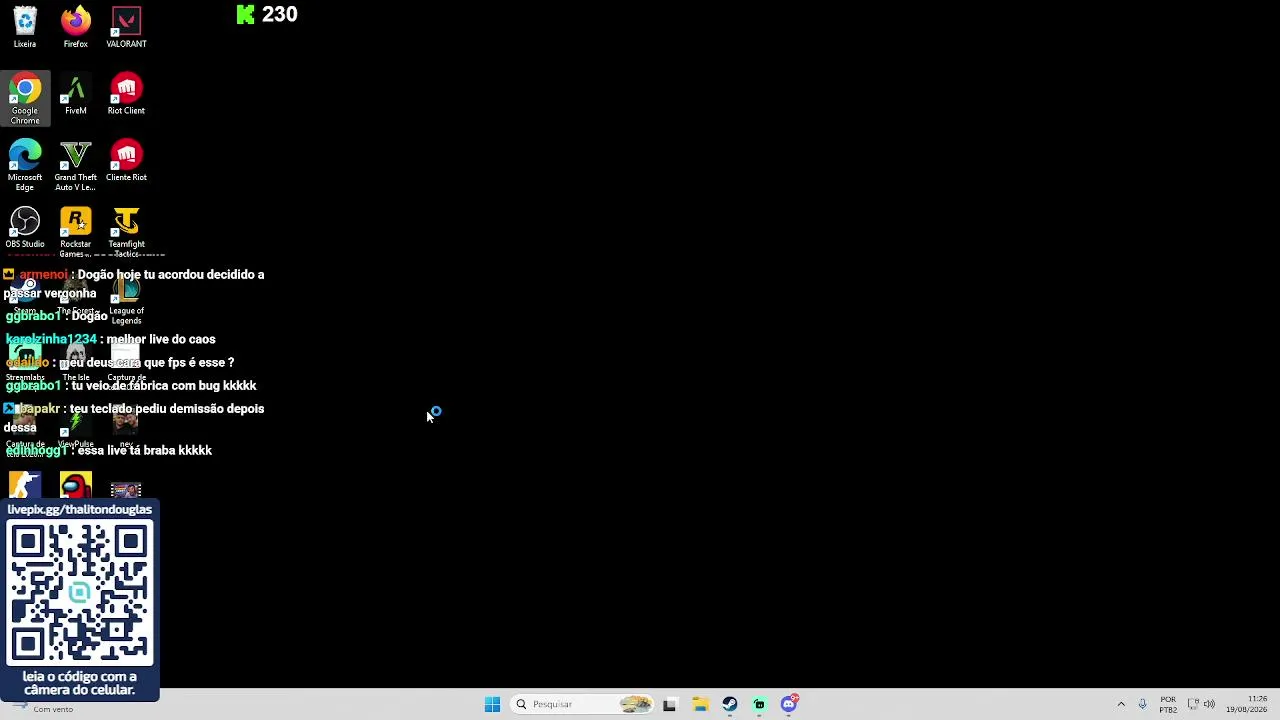Expand the hidden system tray icons chevron
The image size is (1280, 720).
[x=1121, y=705]
